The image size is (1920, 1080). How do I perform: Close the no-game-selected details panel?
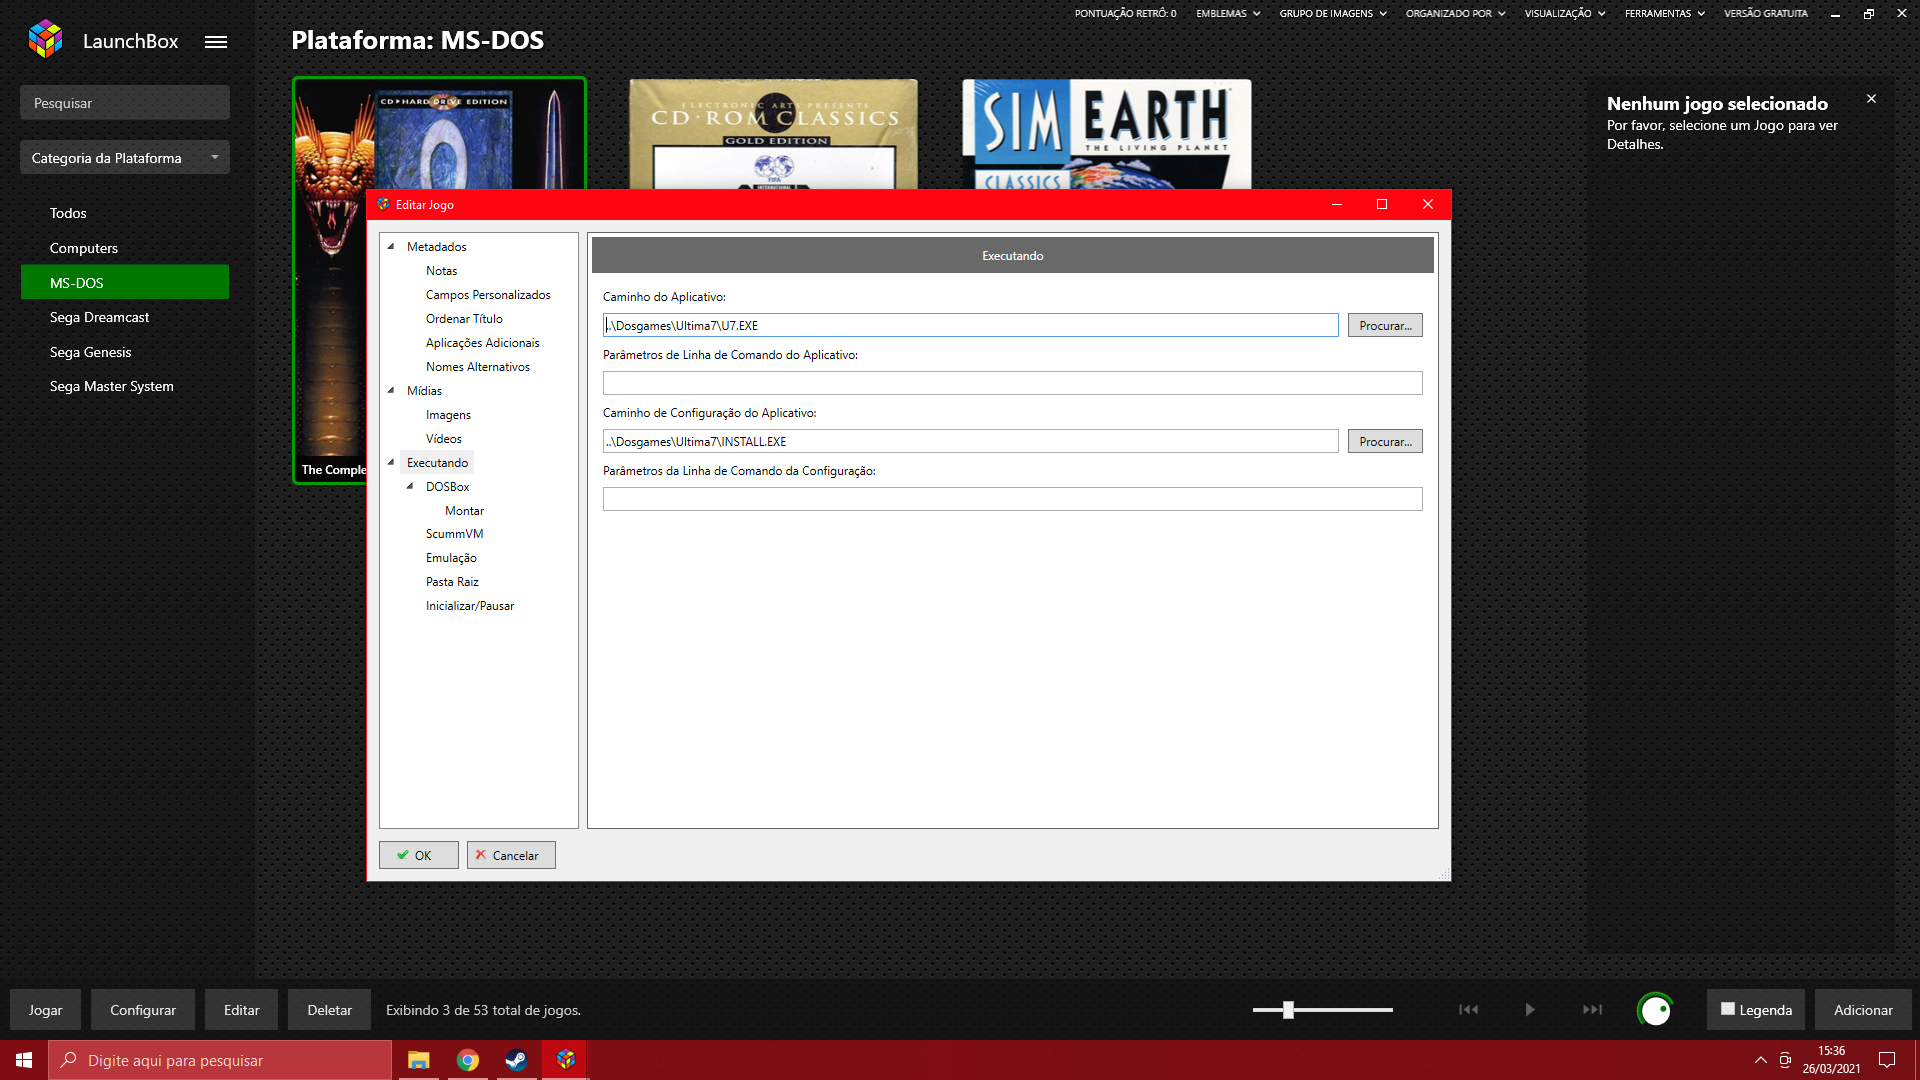[1871, 99]
